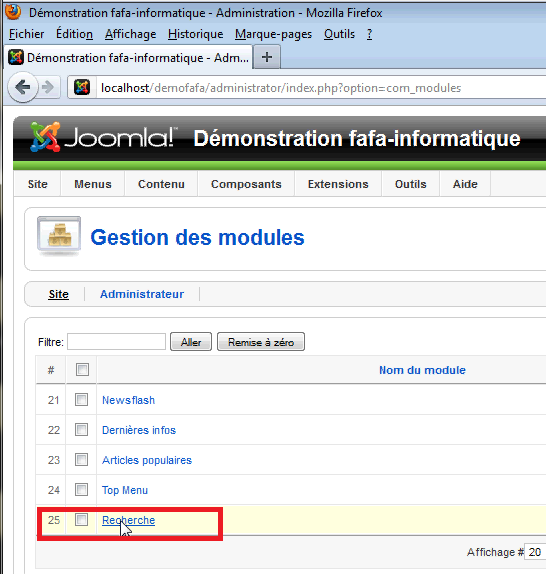
Task: Open the Marque-pages menu
Action: click(273, 34)
